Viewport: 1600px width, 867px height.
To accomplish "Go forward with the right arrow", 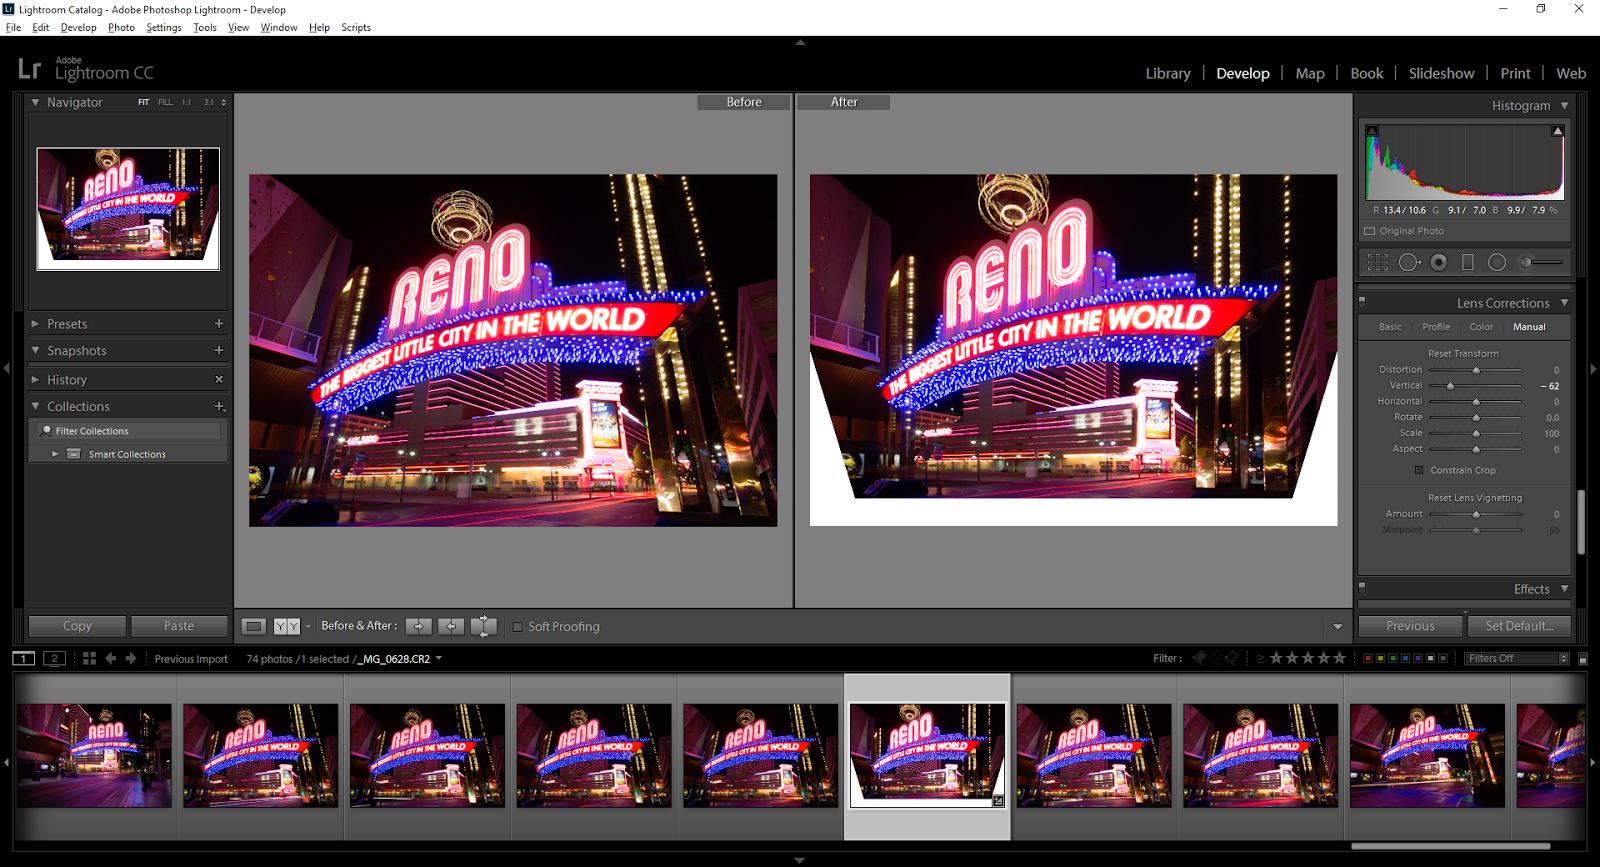I will click(131, 658).
